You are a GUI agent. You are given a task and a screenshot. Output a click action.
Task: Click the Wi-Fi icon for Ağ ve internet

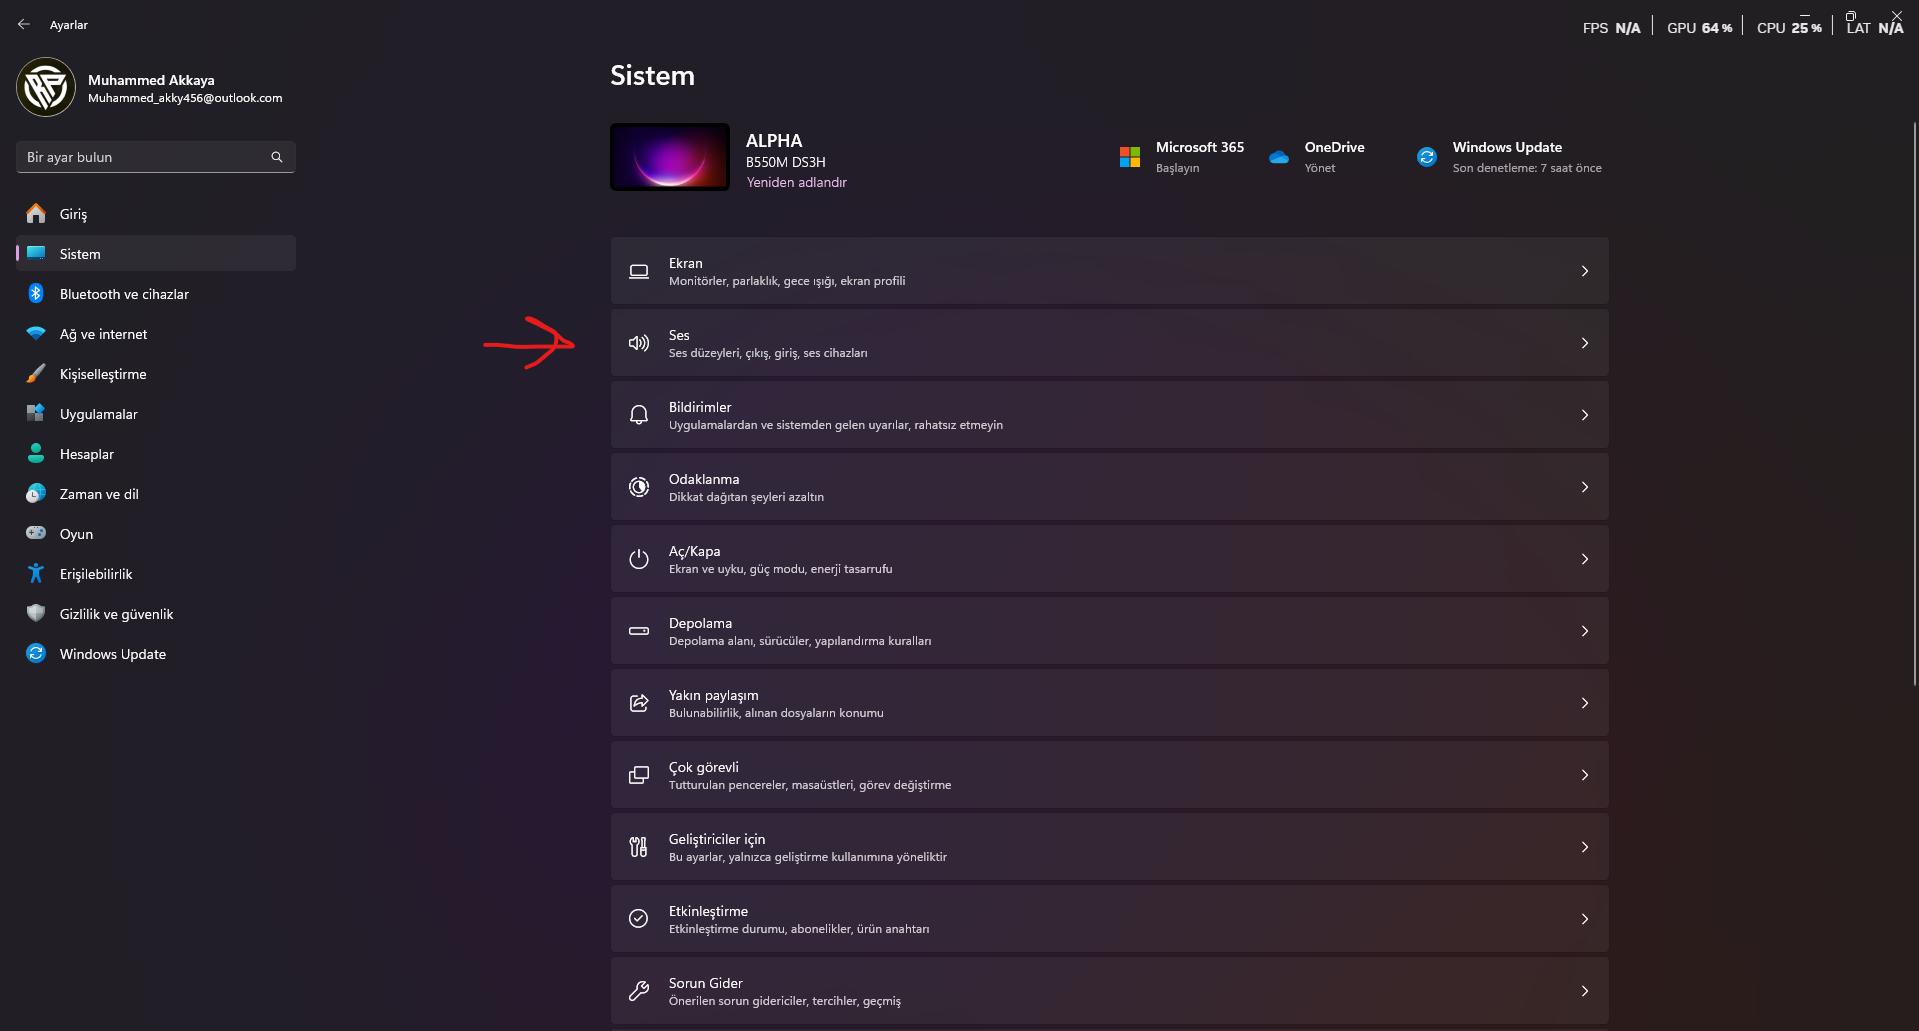click(x=36, y=333)
